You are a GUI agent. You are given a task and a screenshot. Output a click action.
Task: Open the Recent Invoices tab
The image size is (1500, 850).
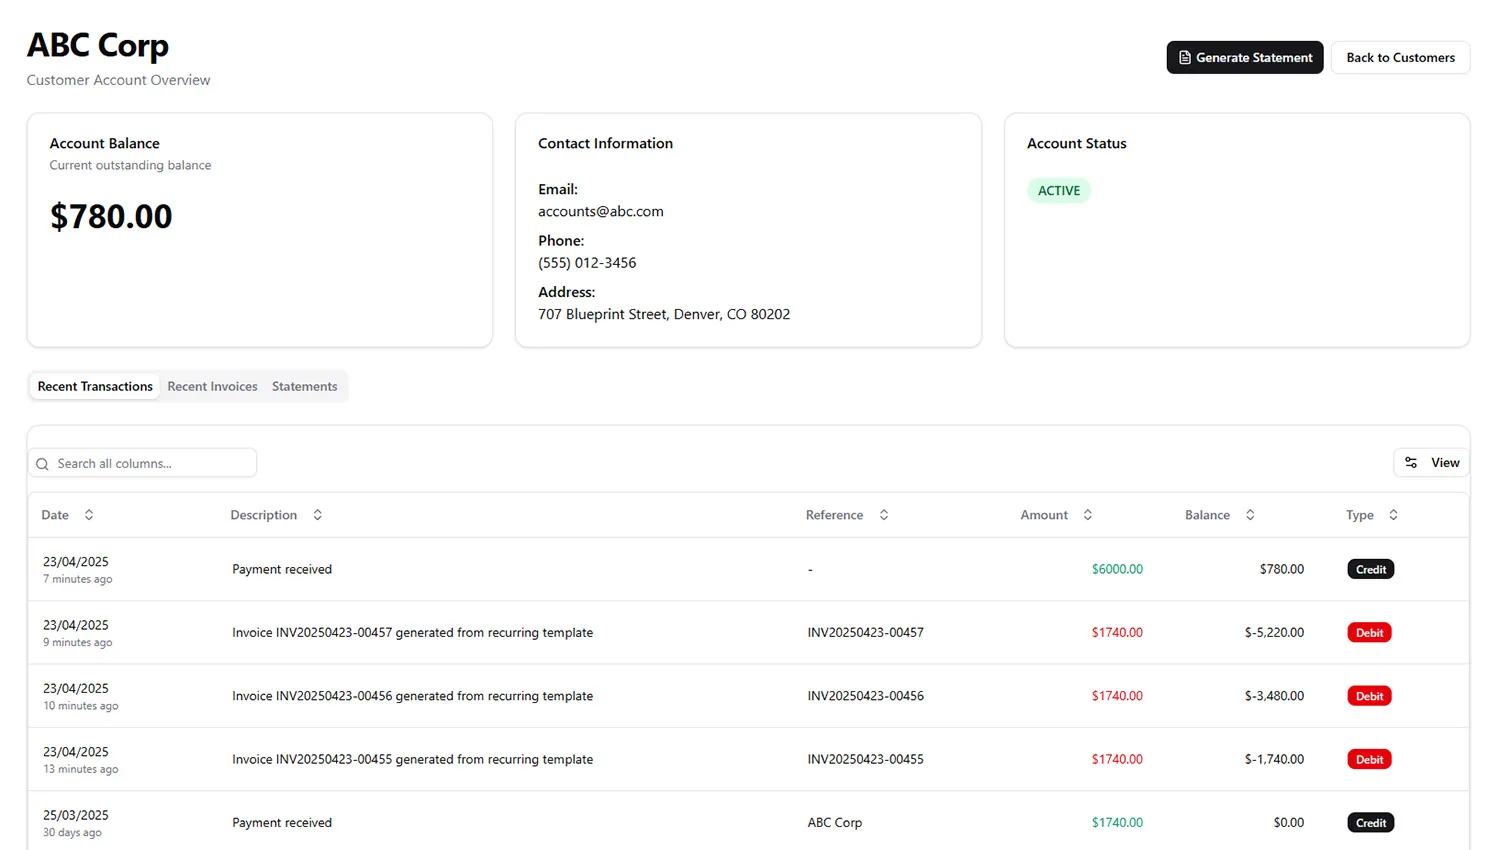pyautogui.click(x=212, y=386)
